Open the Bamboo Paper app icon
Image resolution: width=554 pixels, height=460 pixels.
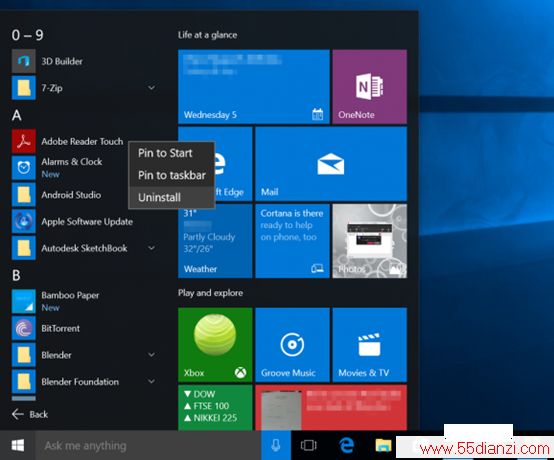tap(24, 301)
